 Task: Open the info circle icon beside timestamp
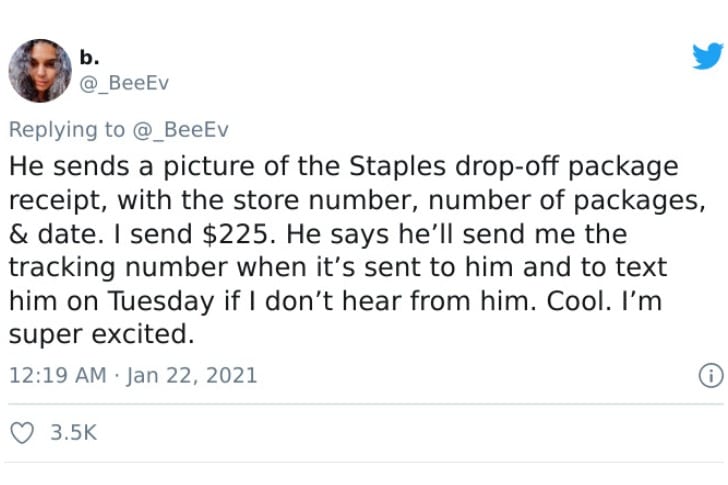pyautogui.click(x=711, y=375)
